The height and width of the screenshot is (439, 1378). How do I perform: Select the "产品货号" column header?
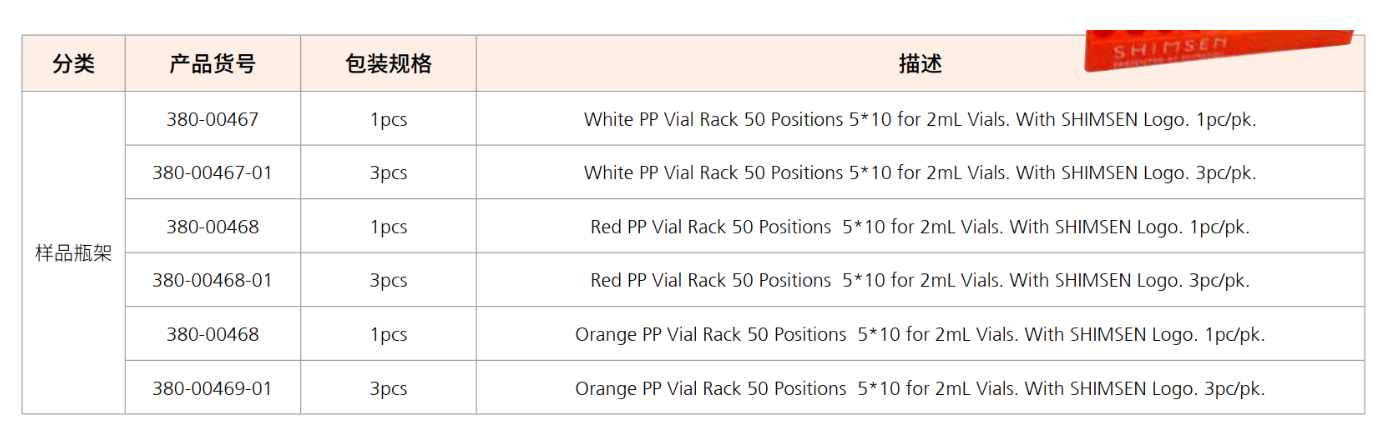point(212,64)
